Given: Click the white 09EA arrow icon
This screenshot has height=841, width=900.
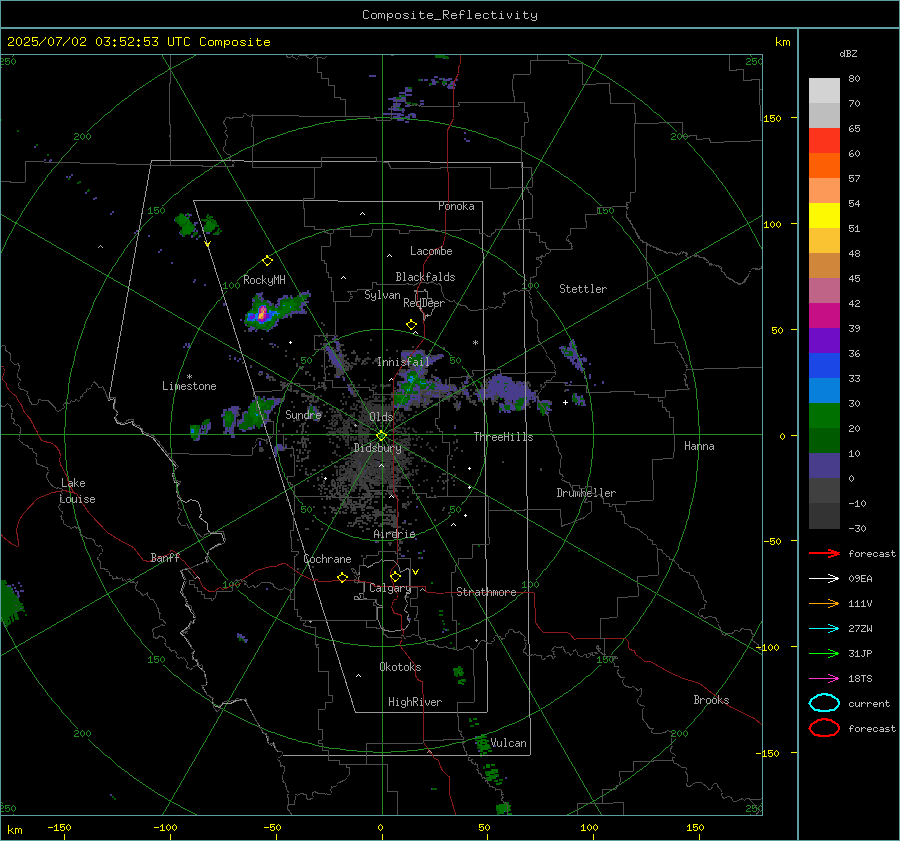Looking at the screenshot, I should (x=824, y=578).
